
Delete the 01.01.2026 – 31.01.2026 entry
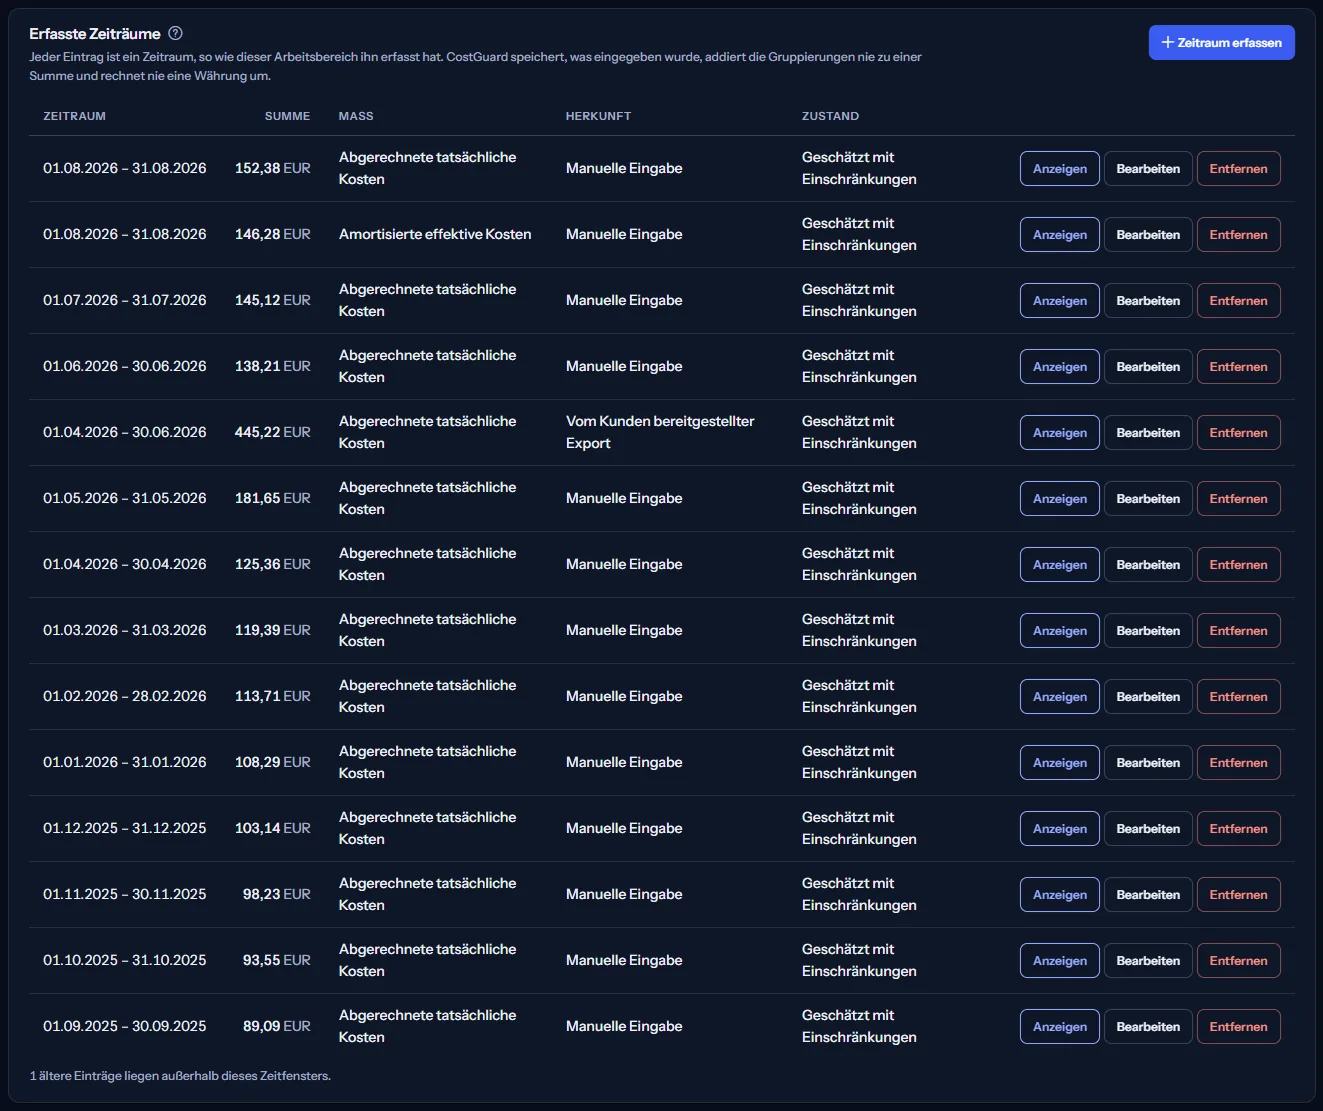pos(1238,763)
